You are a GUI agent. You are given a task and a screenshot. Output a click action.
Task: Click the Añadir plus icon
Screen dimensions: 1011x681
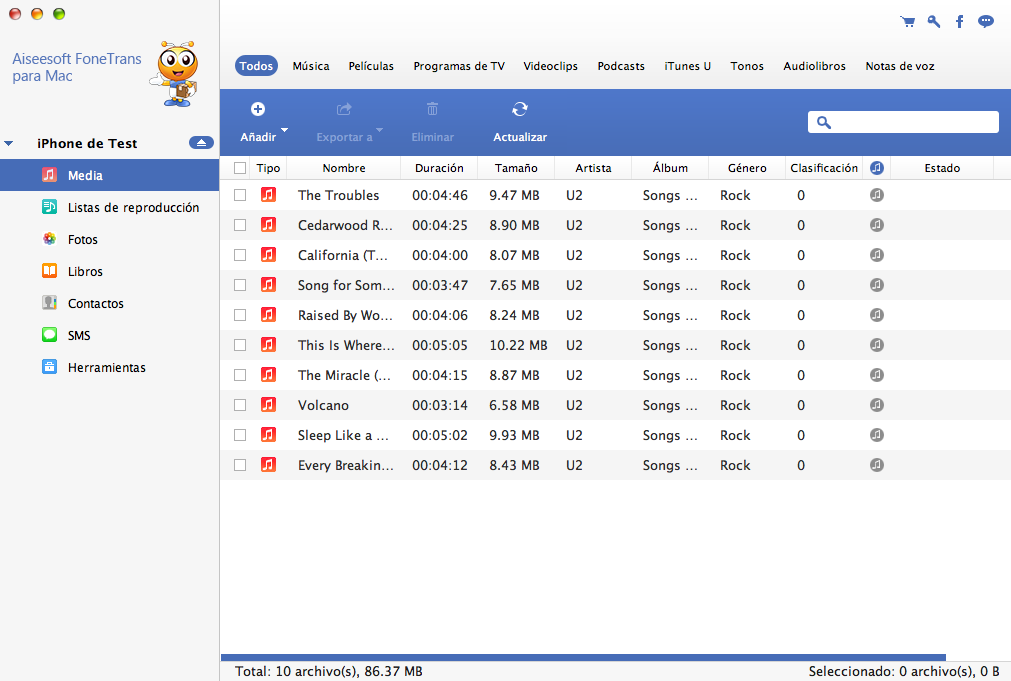258,109
